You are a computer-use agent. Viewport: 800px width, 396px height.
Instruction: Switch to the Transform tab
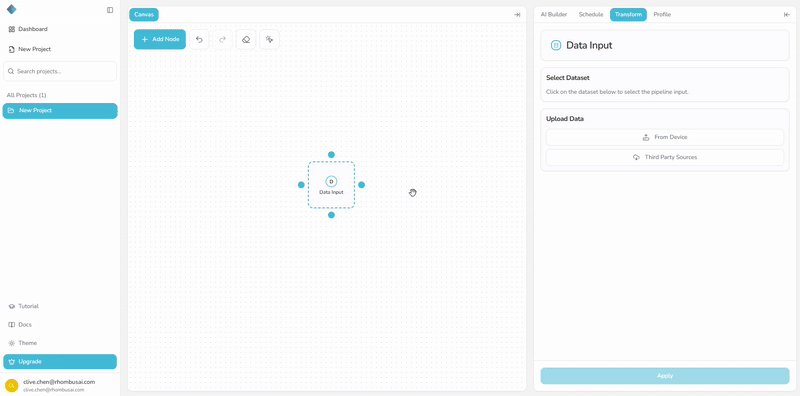(628, 15)
